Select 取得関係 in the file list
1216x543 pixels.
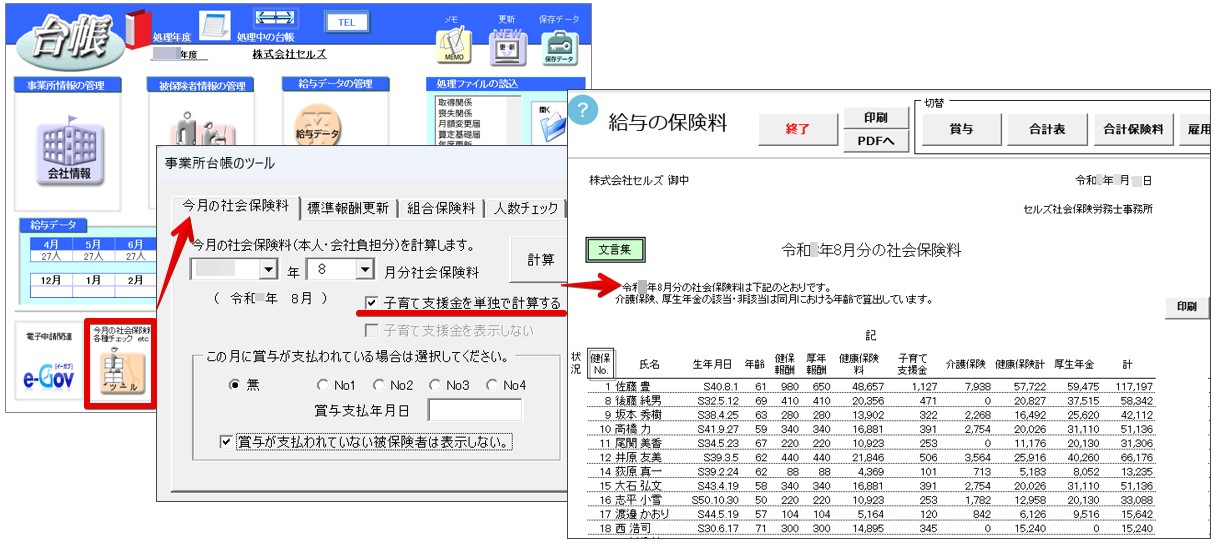(456, 103)
